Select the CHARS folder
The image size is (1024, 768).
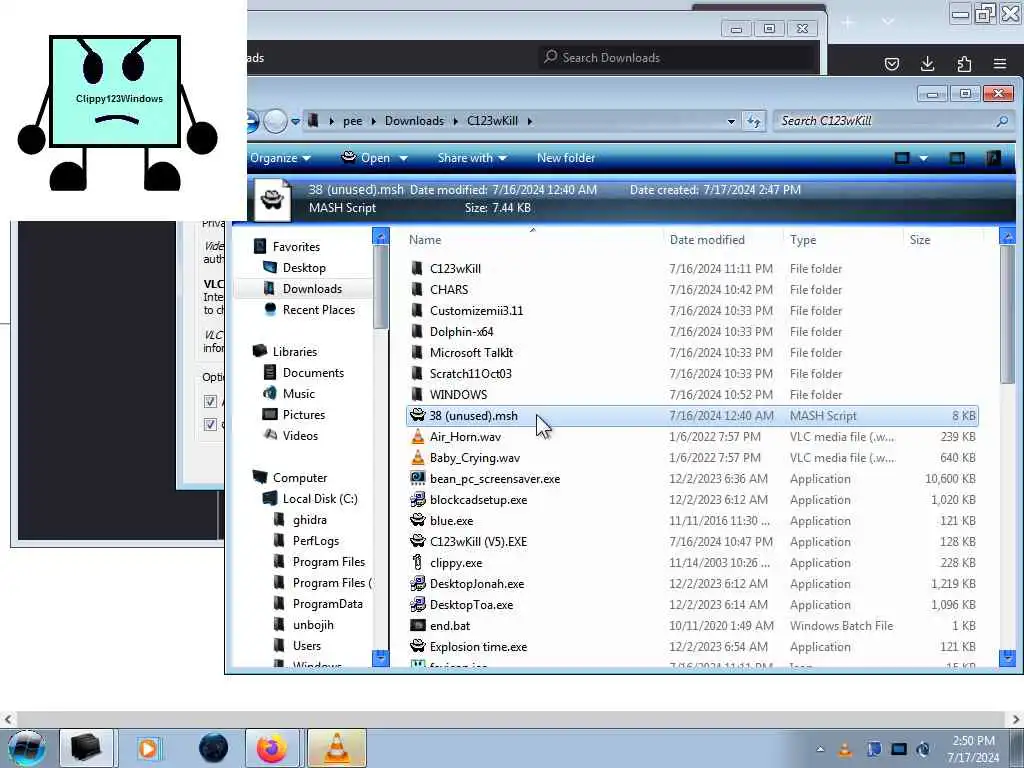[449, 289]
